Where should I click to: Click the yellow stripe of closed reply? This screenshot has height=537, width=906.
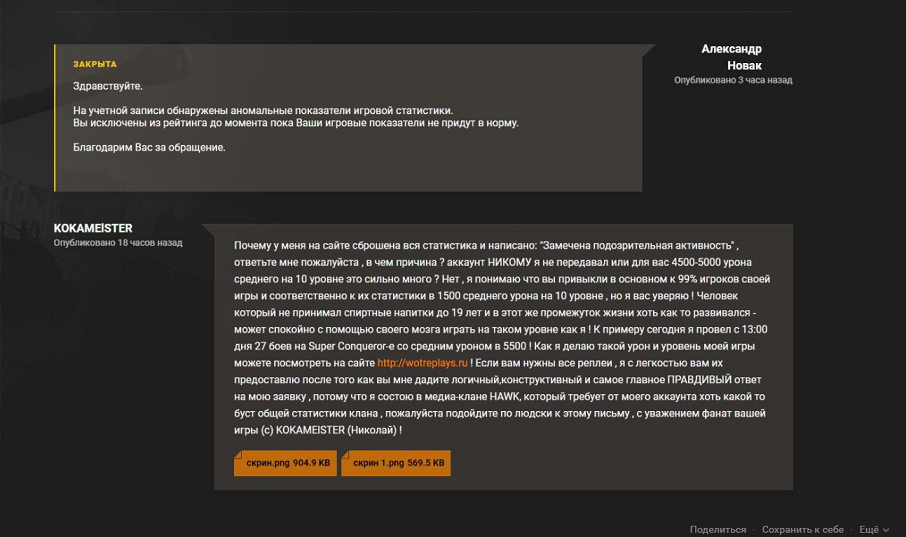click(55, 118)
